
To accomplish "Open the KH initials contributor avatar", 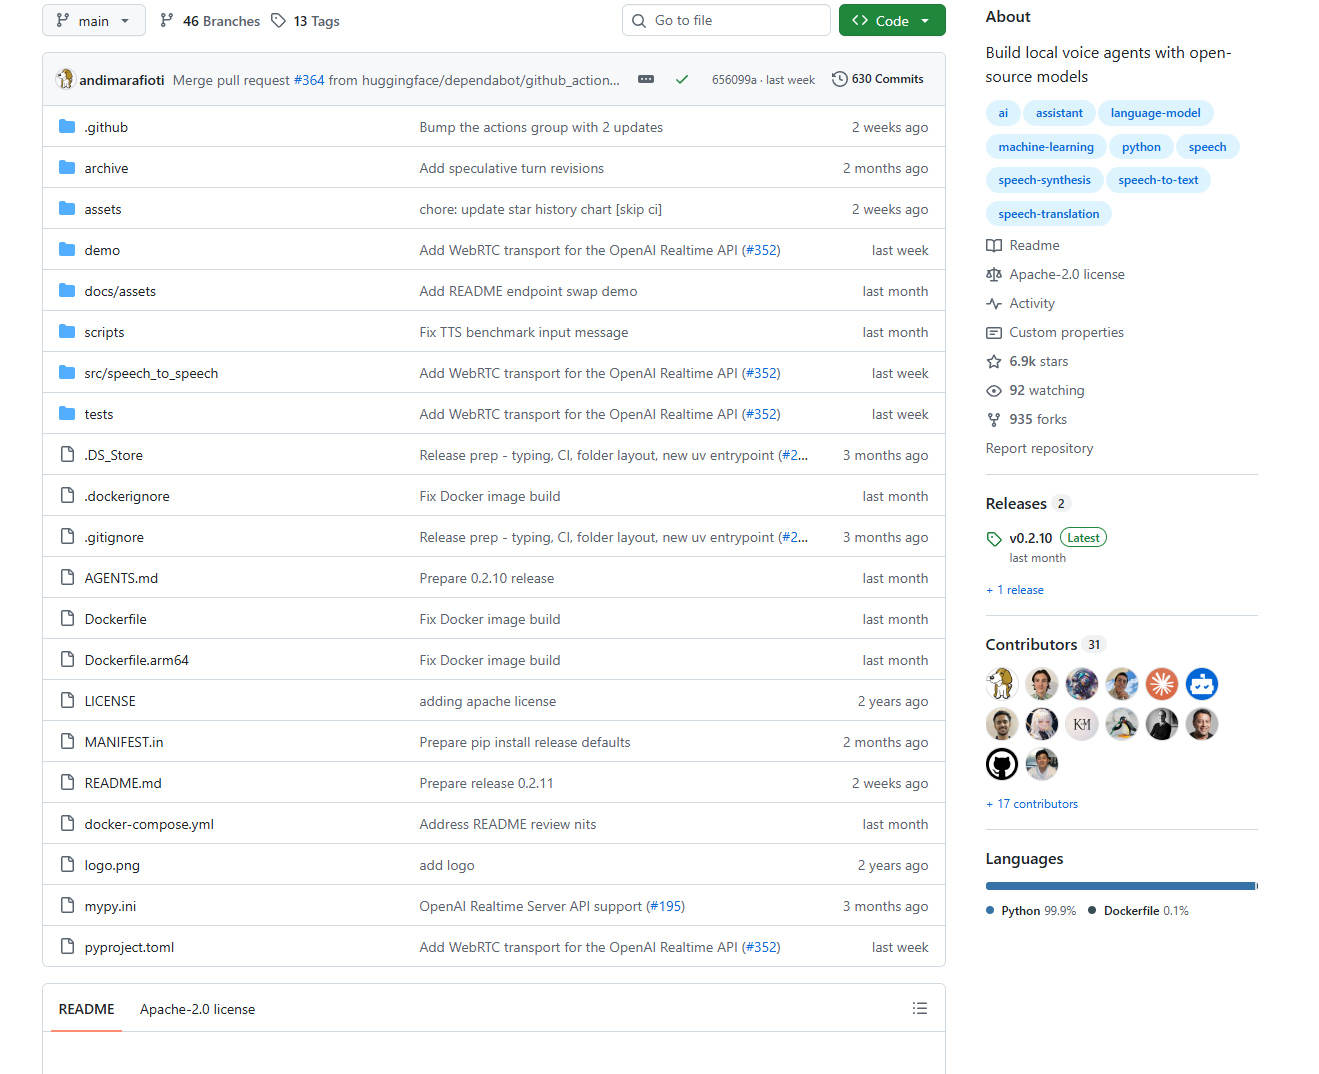I will pos(1082,724).
